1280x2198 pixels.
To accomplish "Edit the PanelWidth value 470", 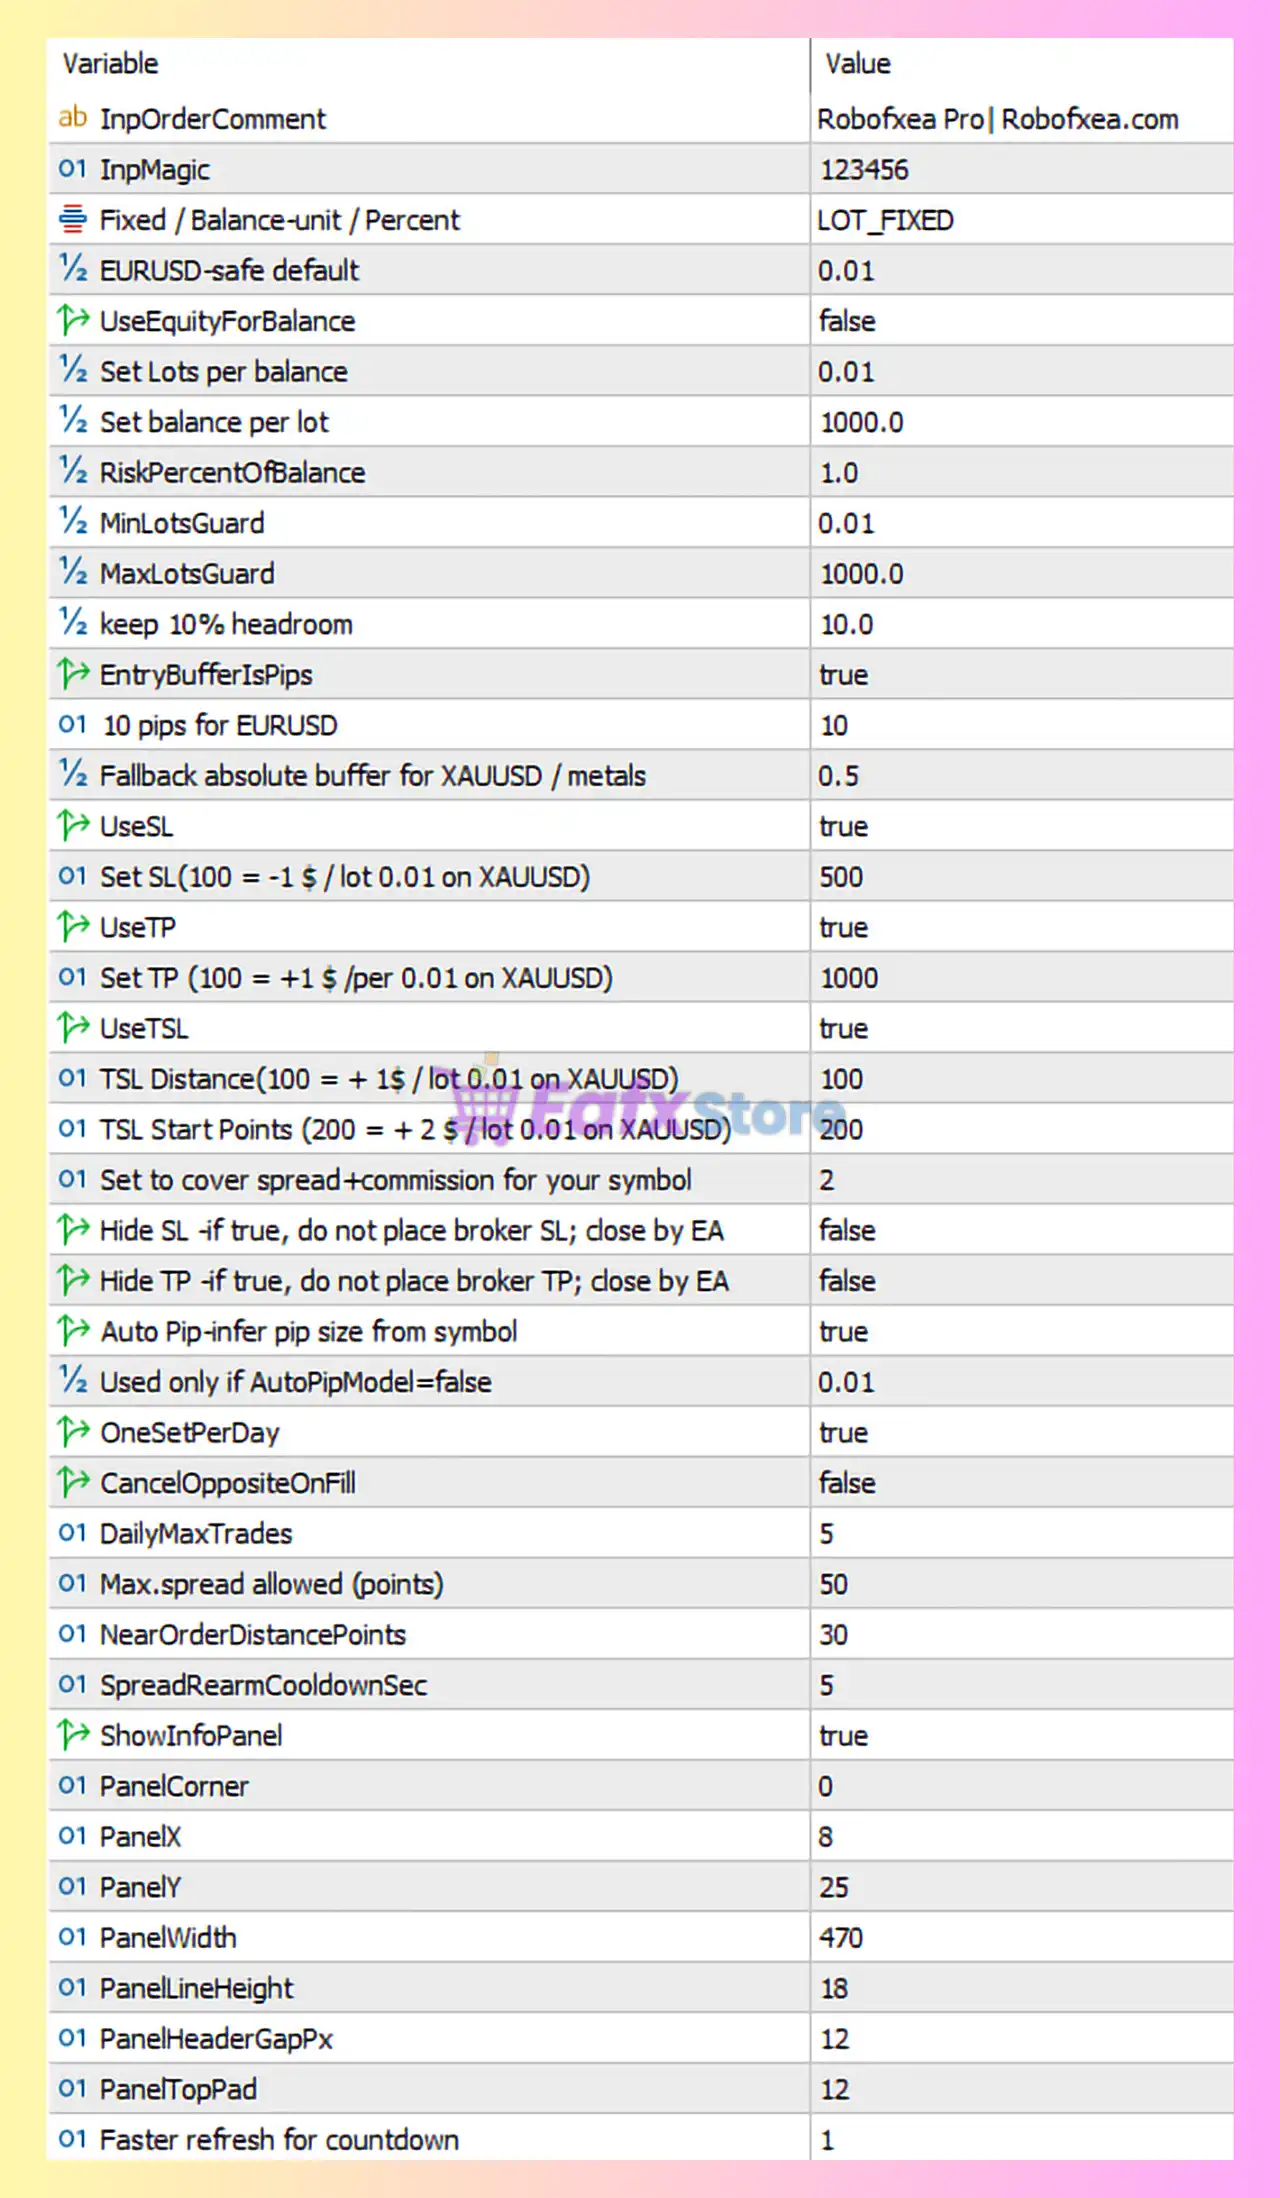I will 841,1937.
